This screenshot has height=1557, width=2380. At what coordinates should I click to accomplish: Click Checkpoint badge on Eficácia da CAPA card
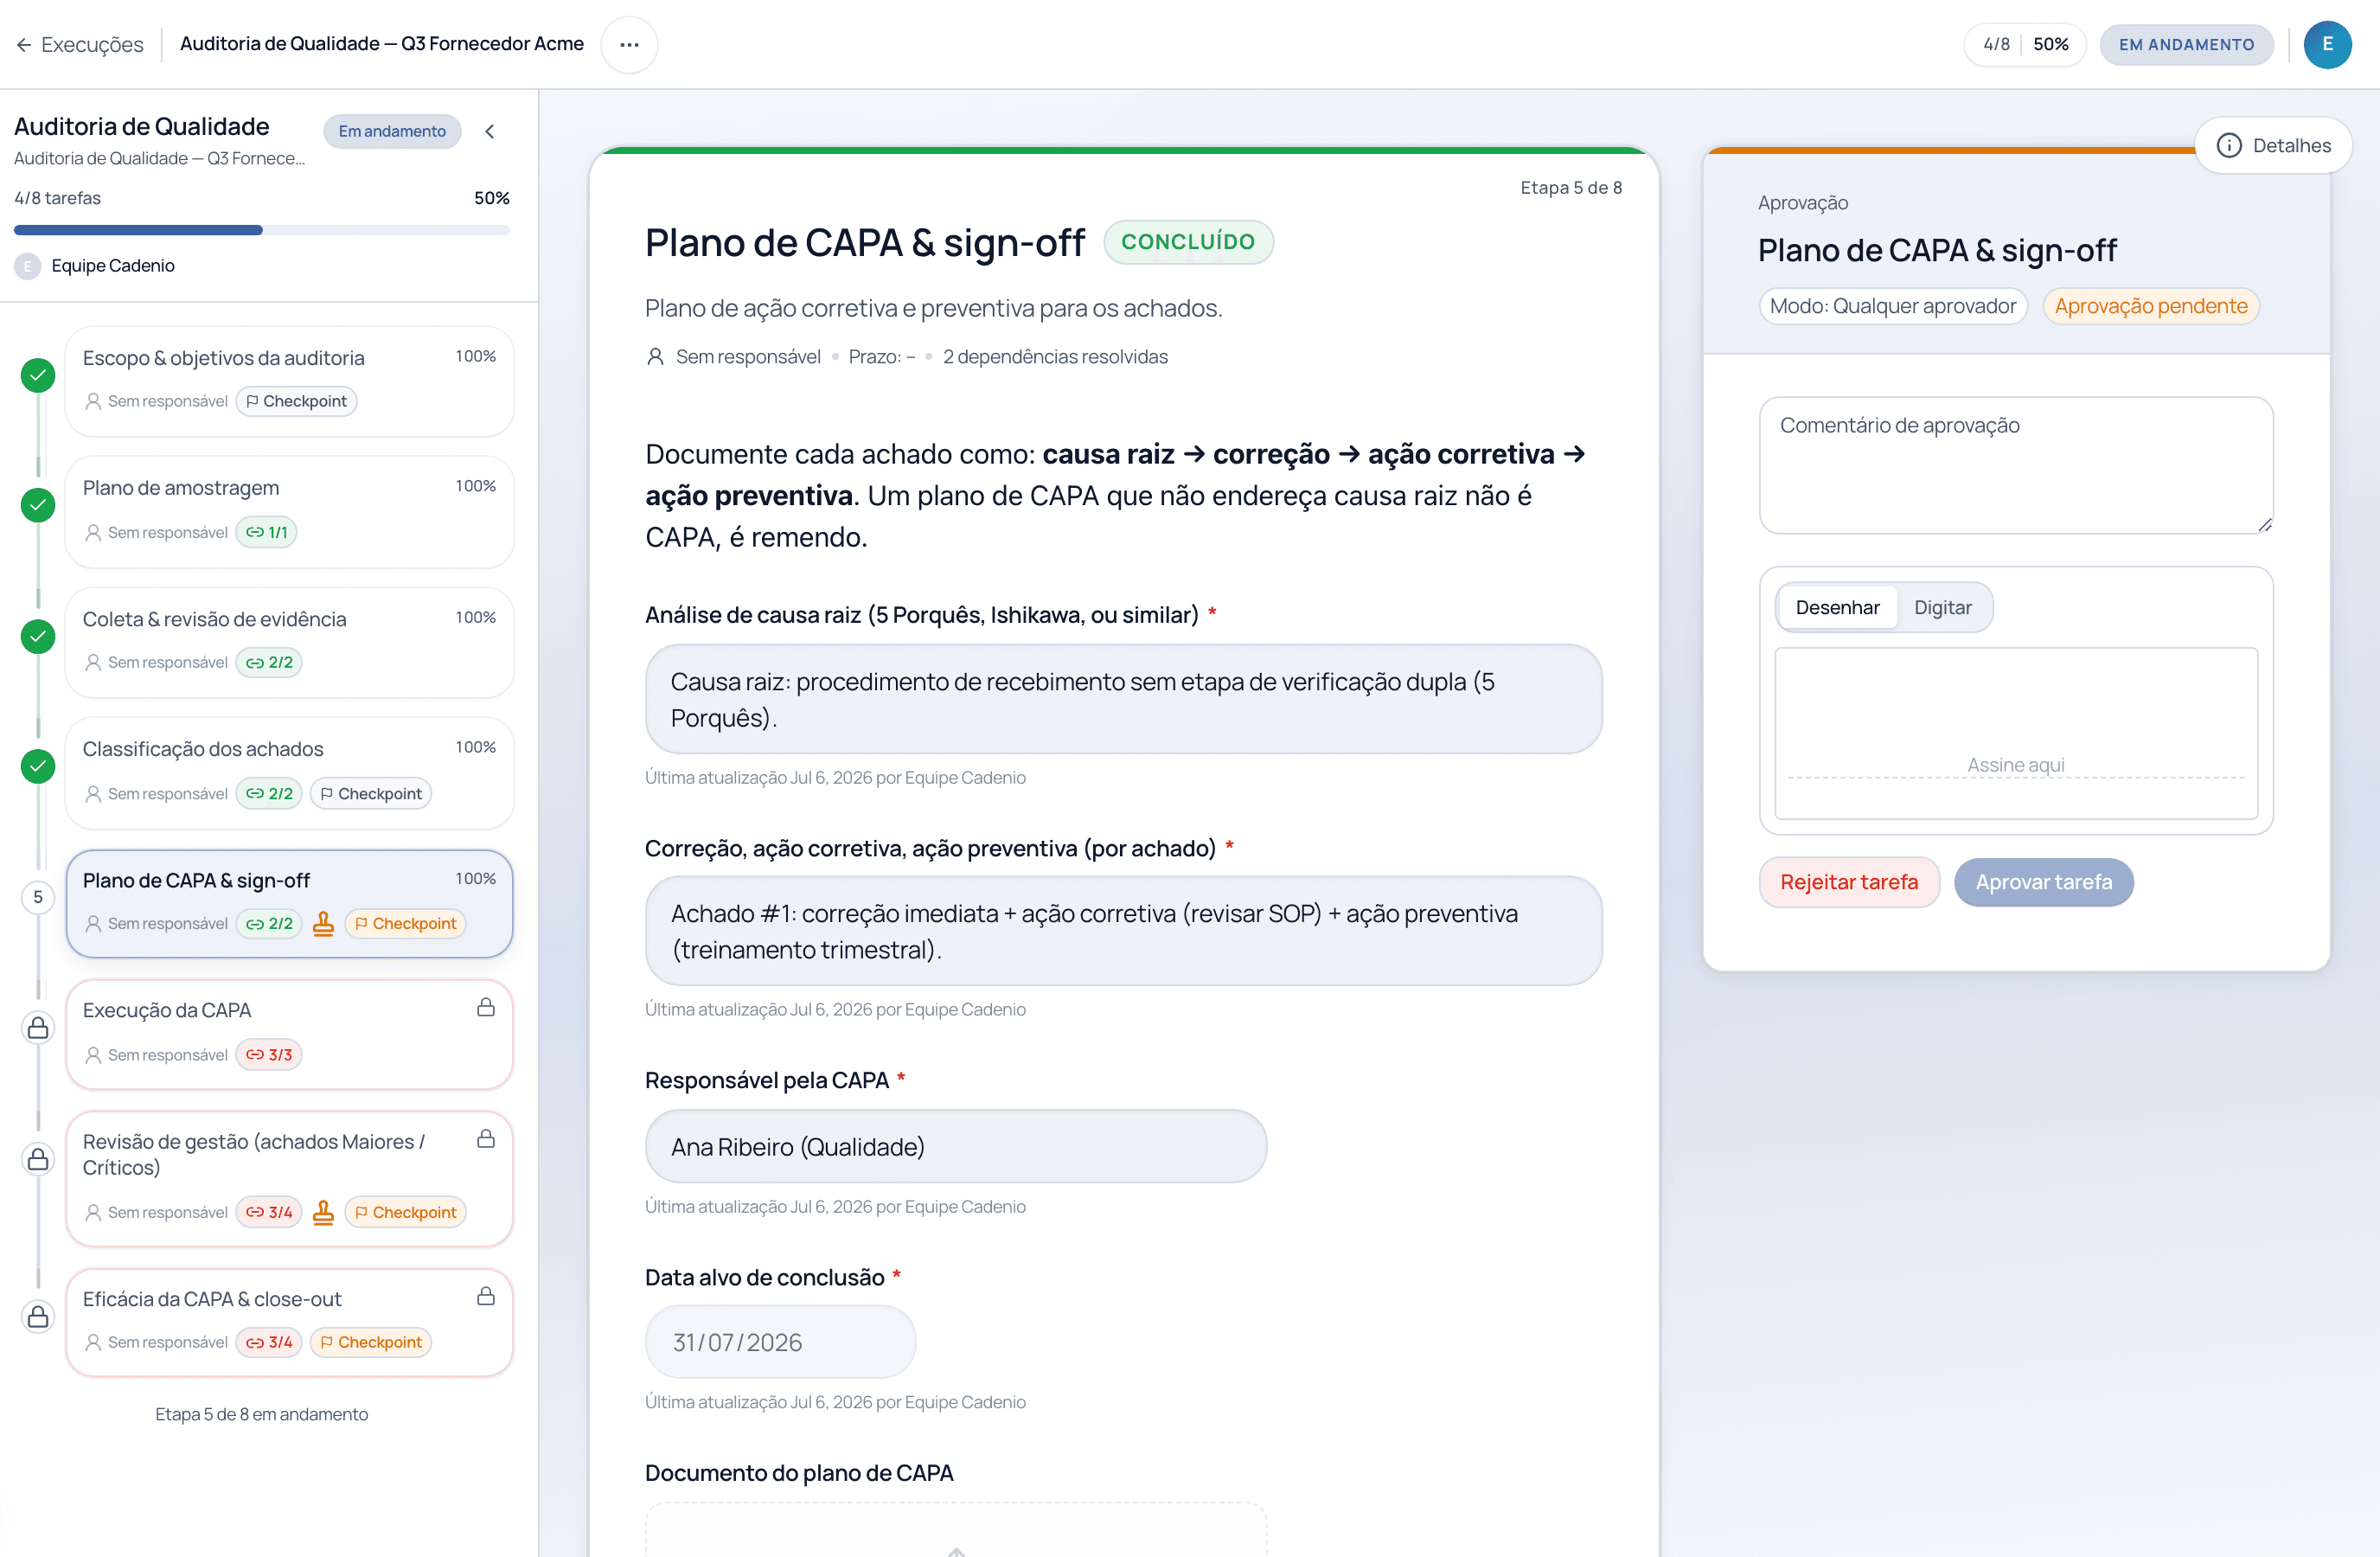(x=371, y=1343)
